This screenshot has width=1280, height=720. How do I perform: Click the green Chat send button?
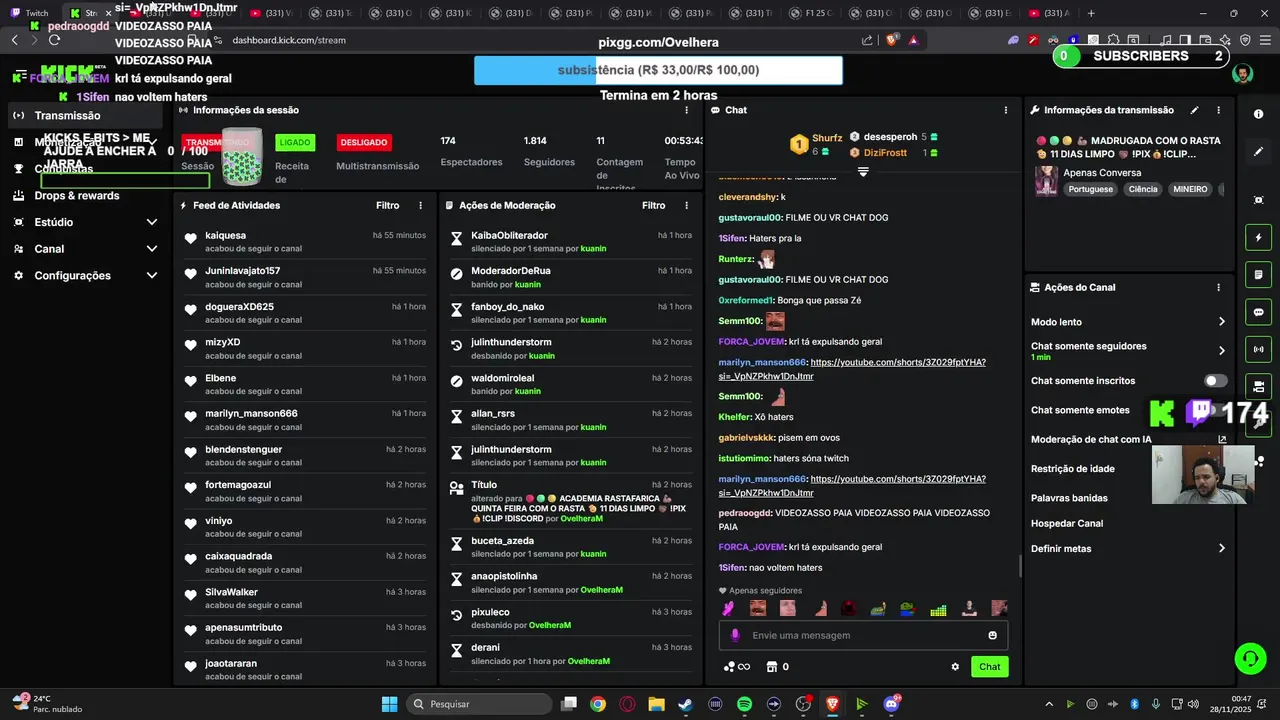pos(989,667)
